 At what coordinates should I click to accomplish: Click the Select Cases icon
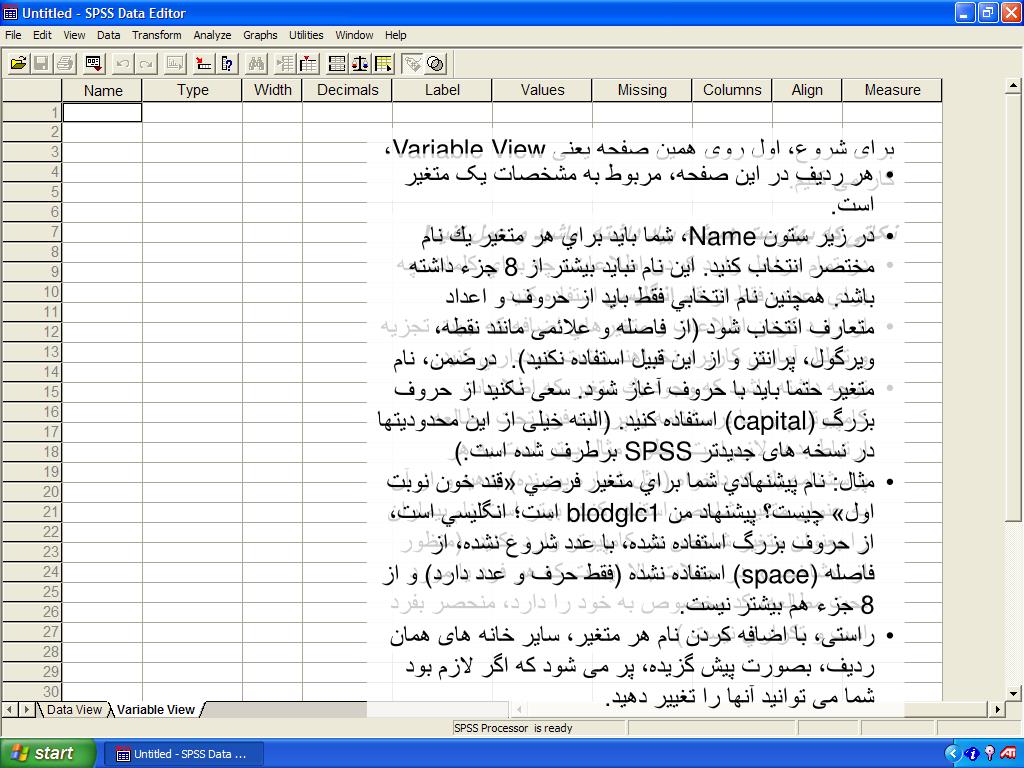(x=383, y=63)
